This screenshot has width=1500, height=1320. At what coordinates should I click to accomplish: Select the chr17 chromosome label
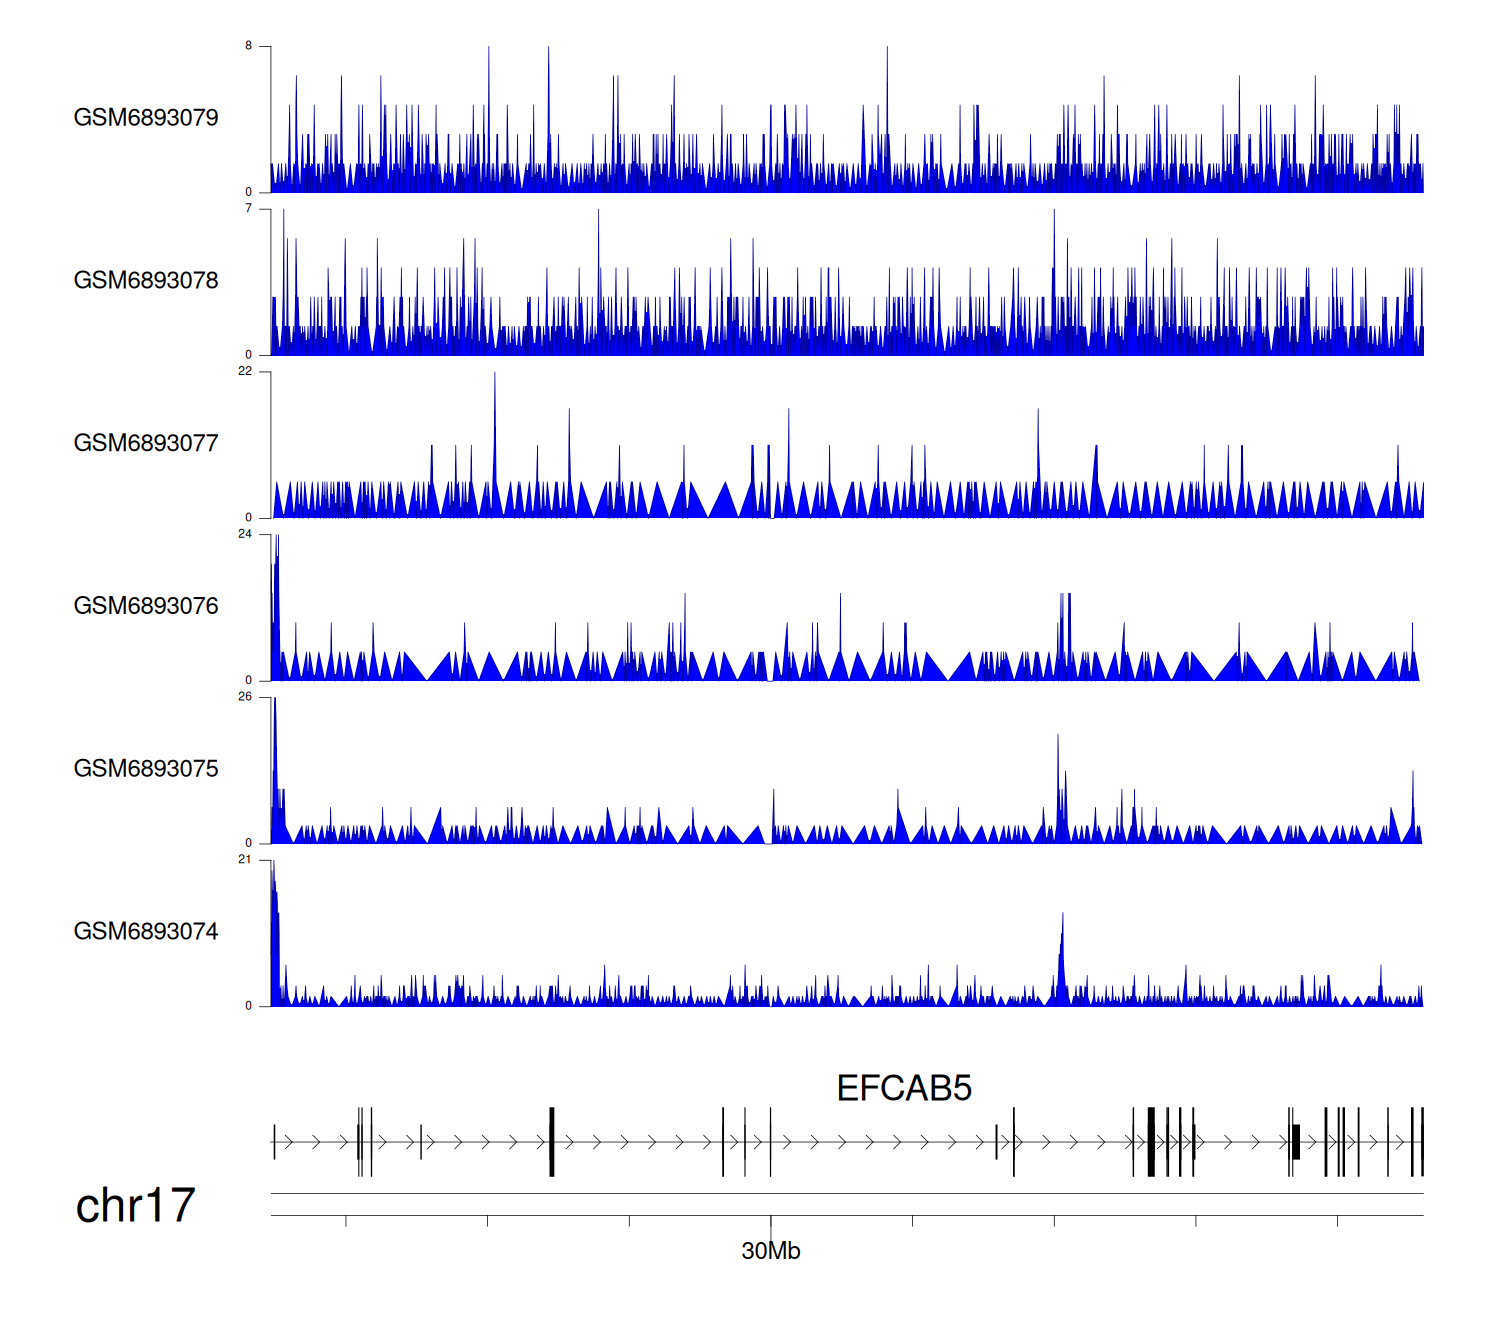[x=135, y=1206]
